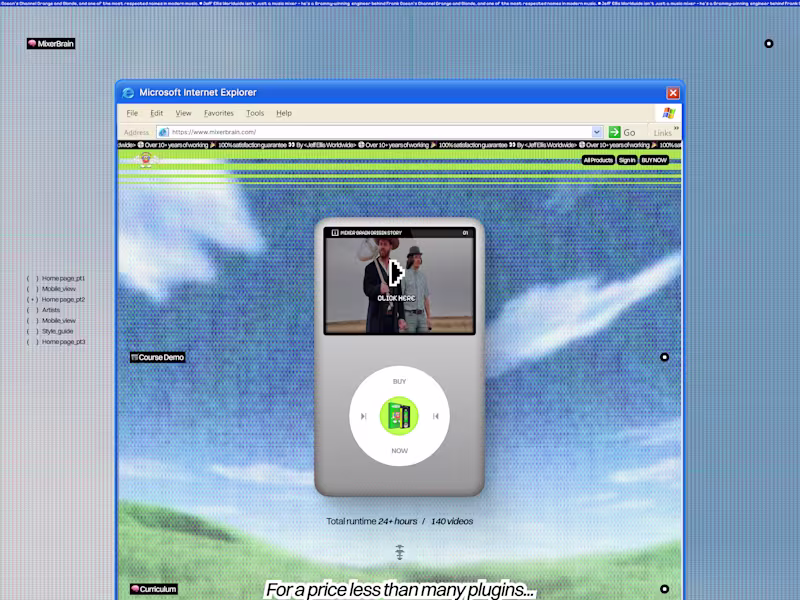Open the File menu
Image resolution: width=800 pixels, height=600 pixels.
pyautogui.click(x=132, y=113)
